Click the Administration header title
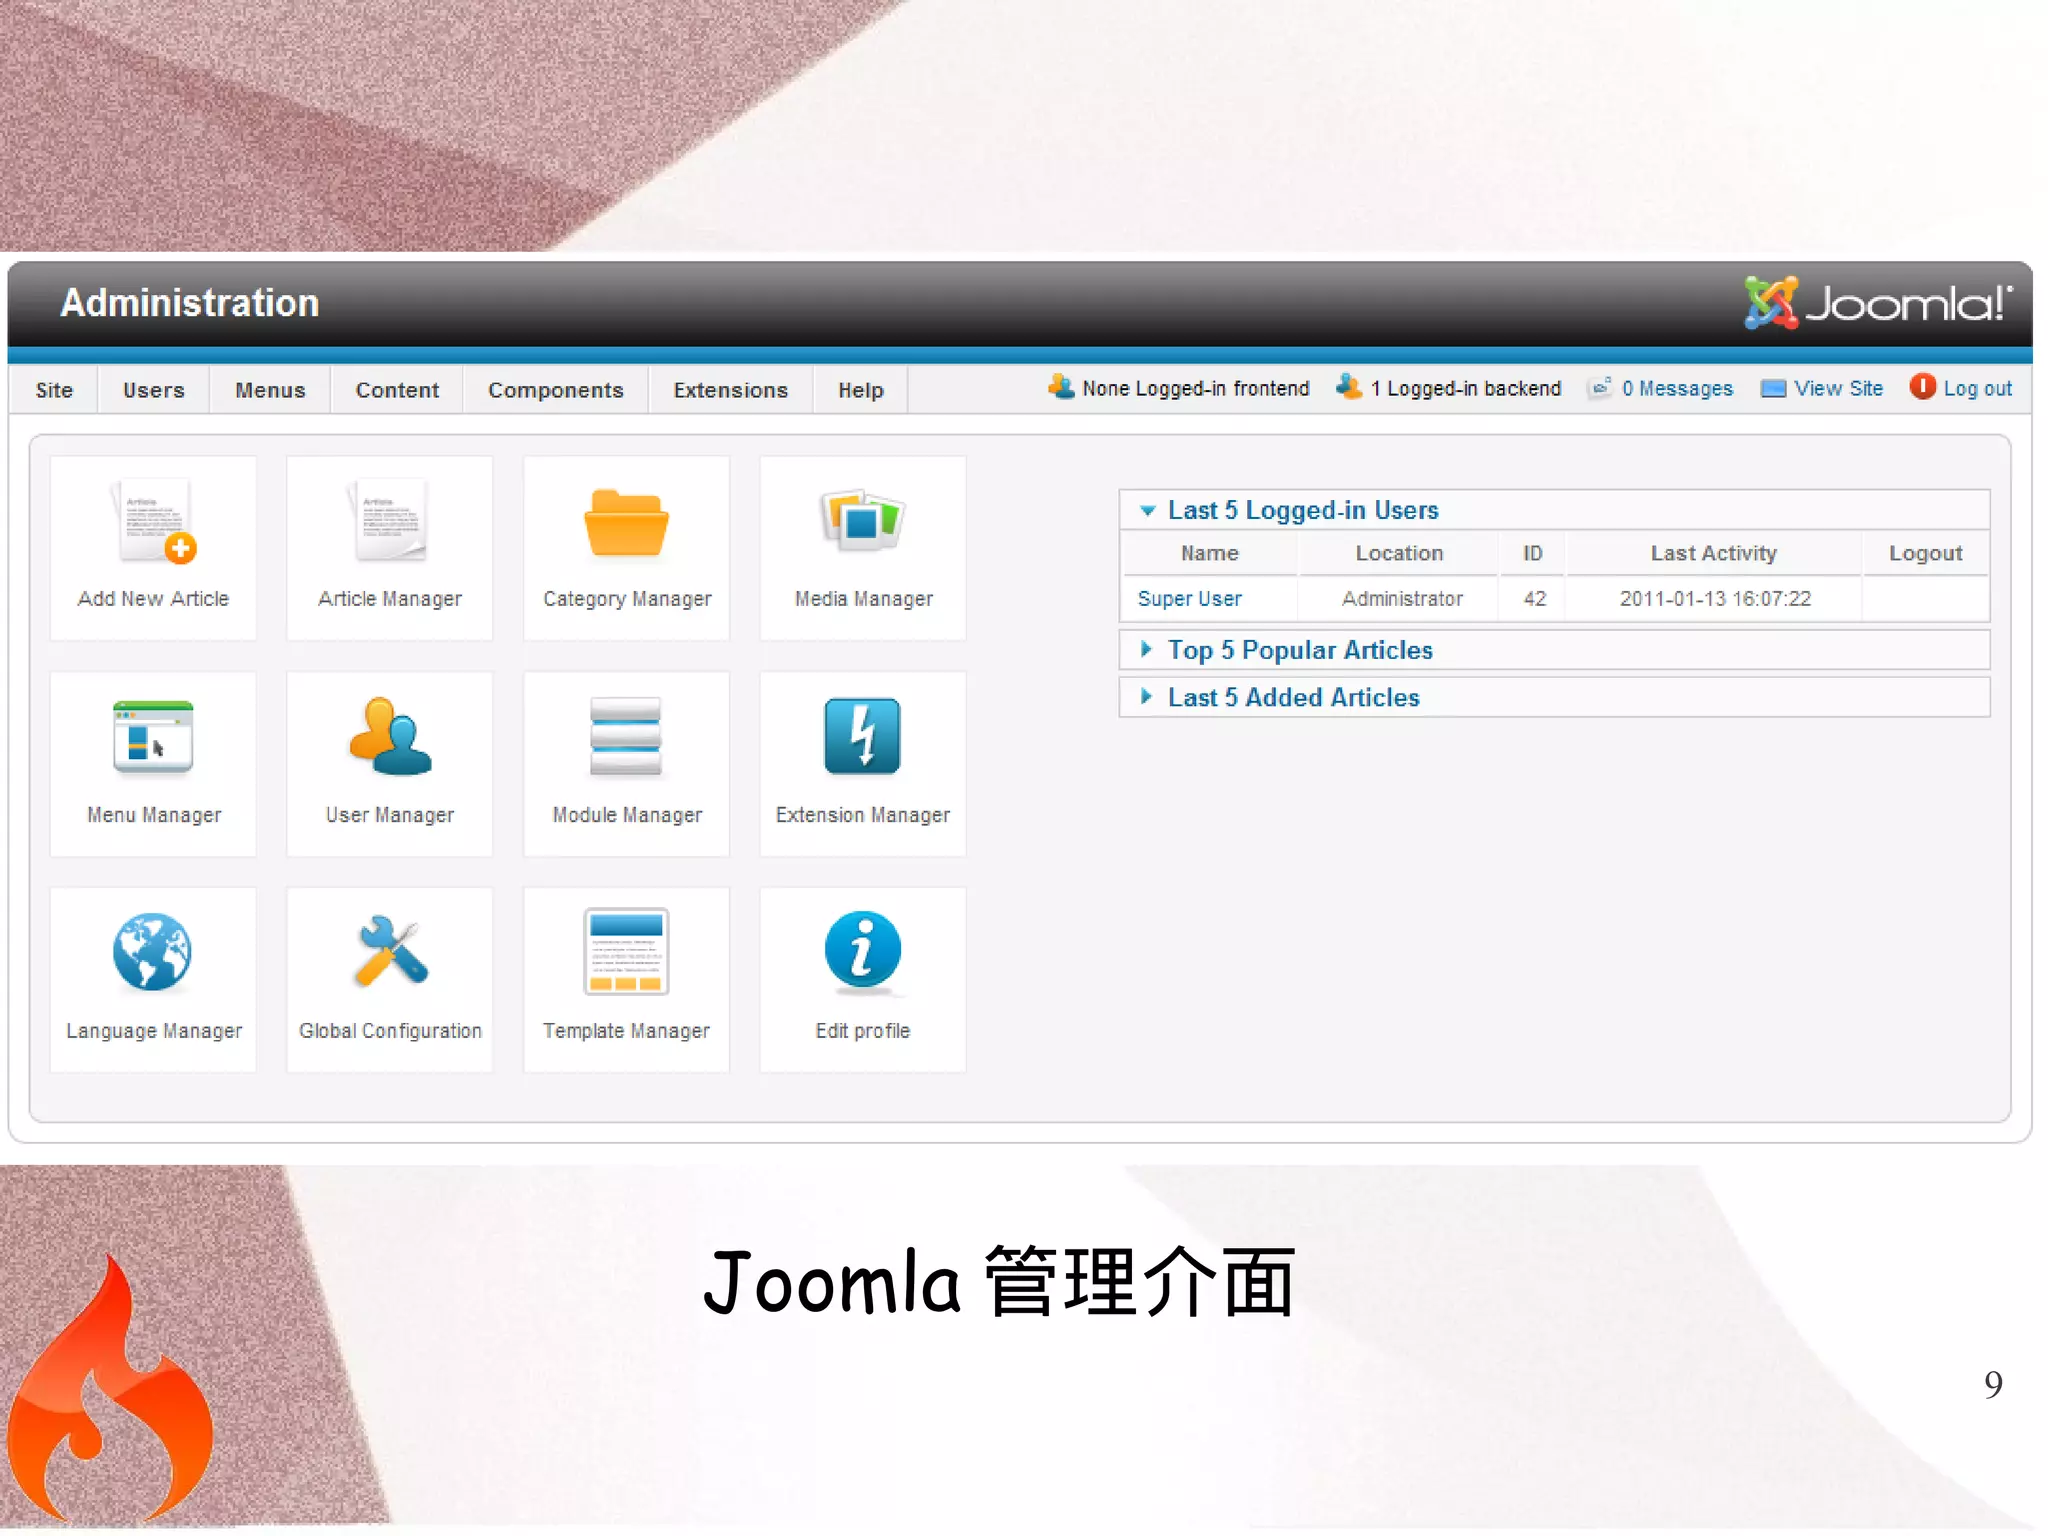 [x=190, y=303]
